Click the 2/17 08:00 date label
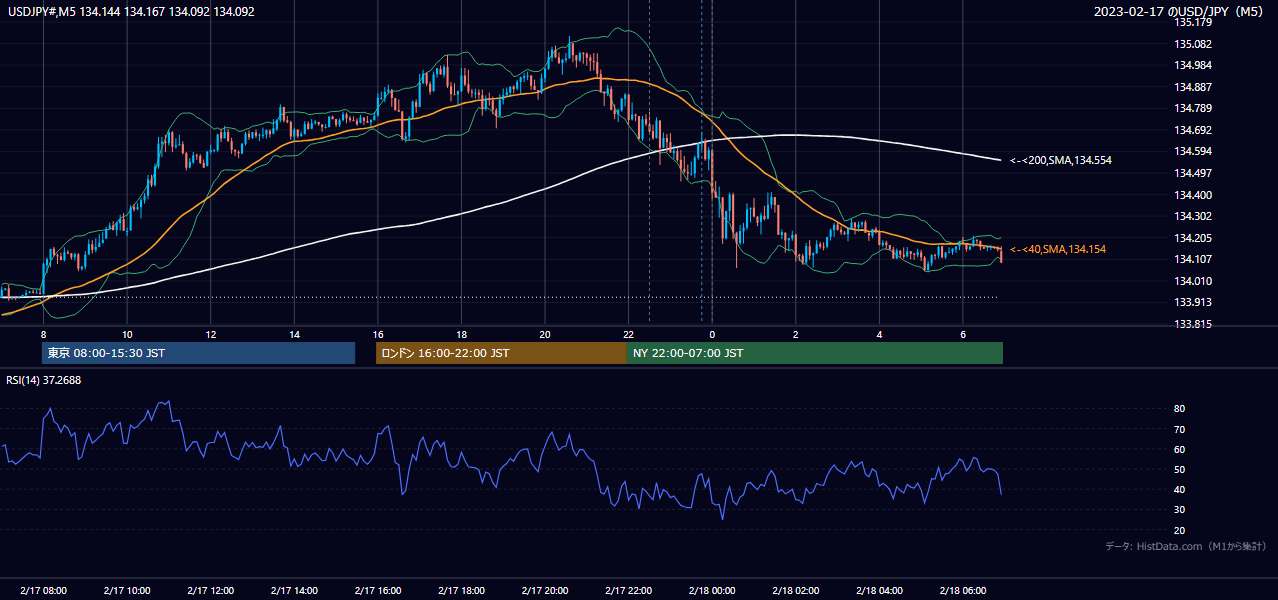Image resolution: width=1278 pixels, height=600 pixels. click(x=43, y=591)
